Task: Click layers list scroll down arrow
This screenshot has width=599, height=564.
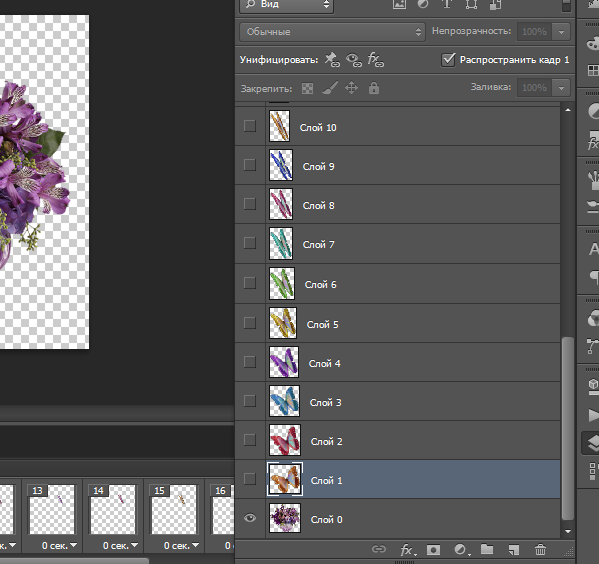Action: coord(568,531)
